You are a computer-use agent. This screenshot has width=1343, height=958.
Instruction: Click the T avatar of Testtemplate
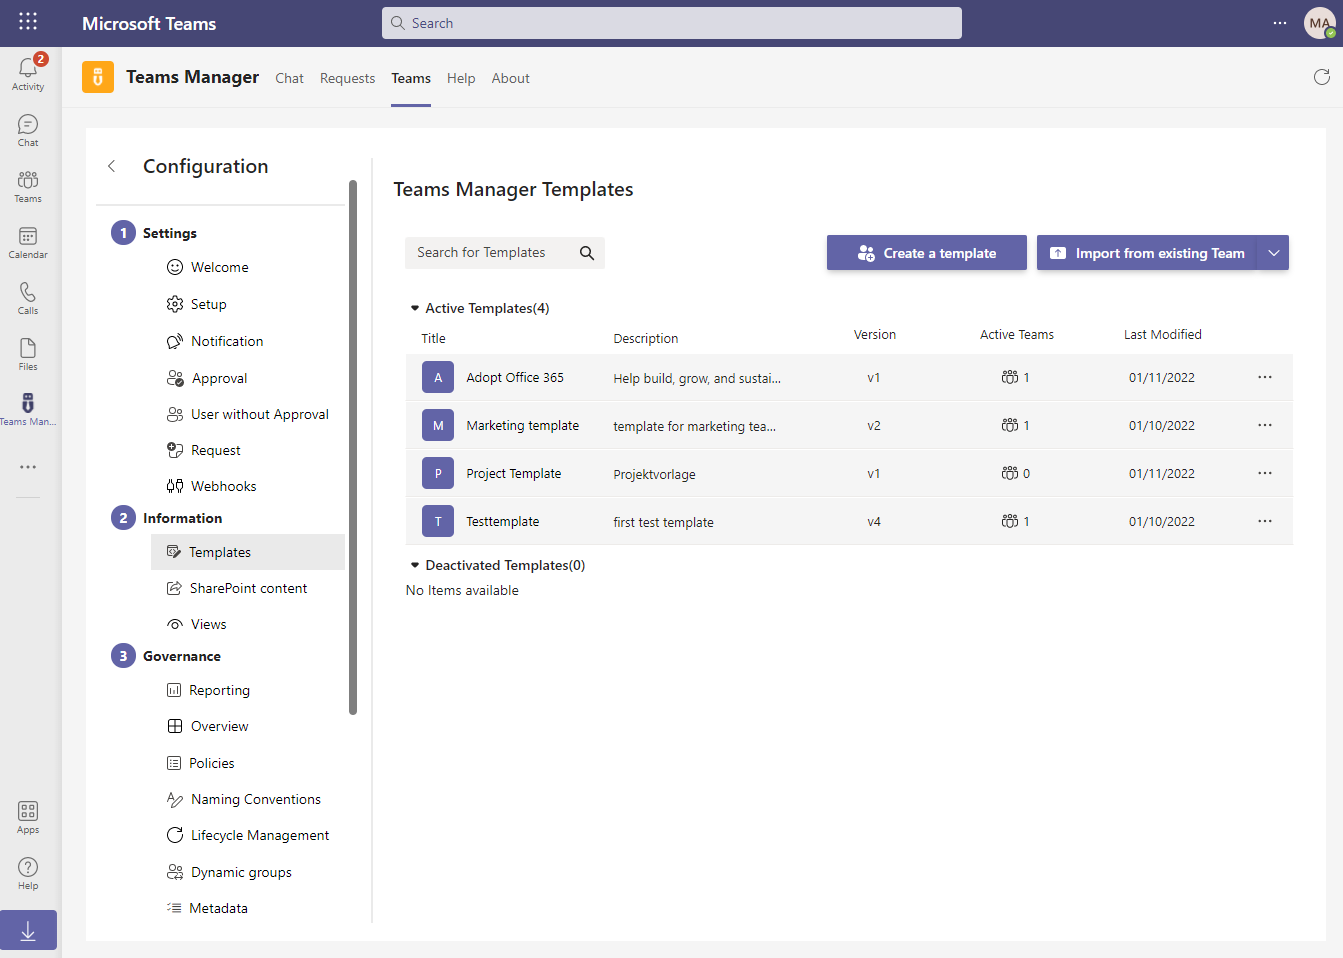point(438,521)
